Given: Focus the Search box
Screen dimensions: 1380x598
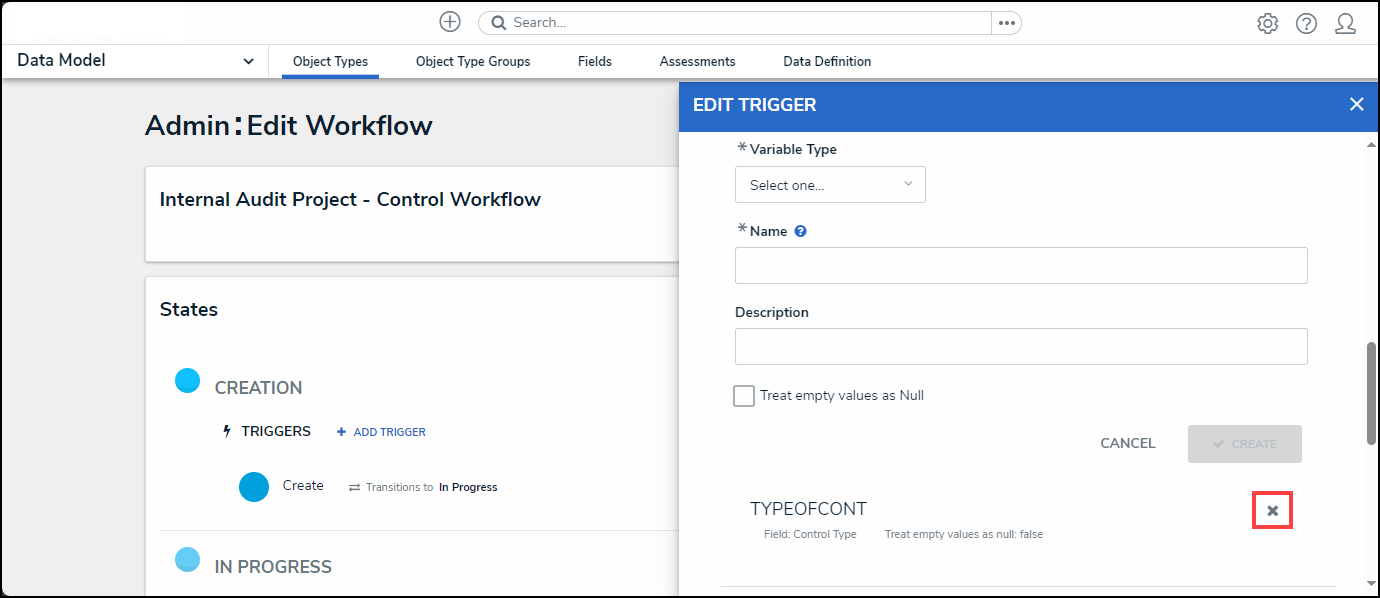Looking at the screenshot, I should click(740, 23).
